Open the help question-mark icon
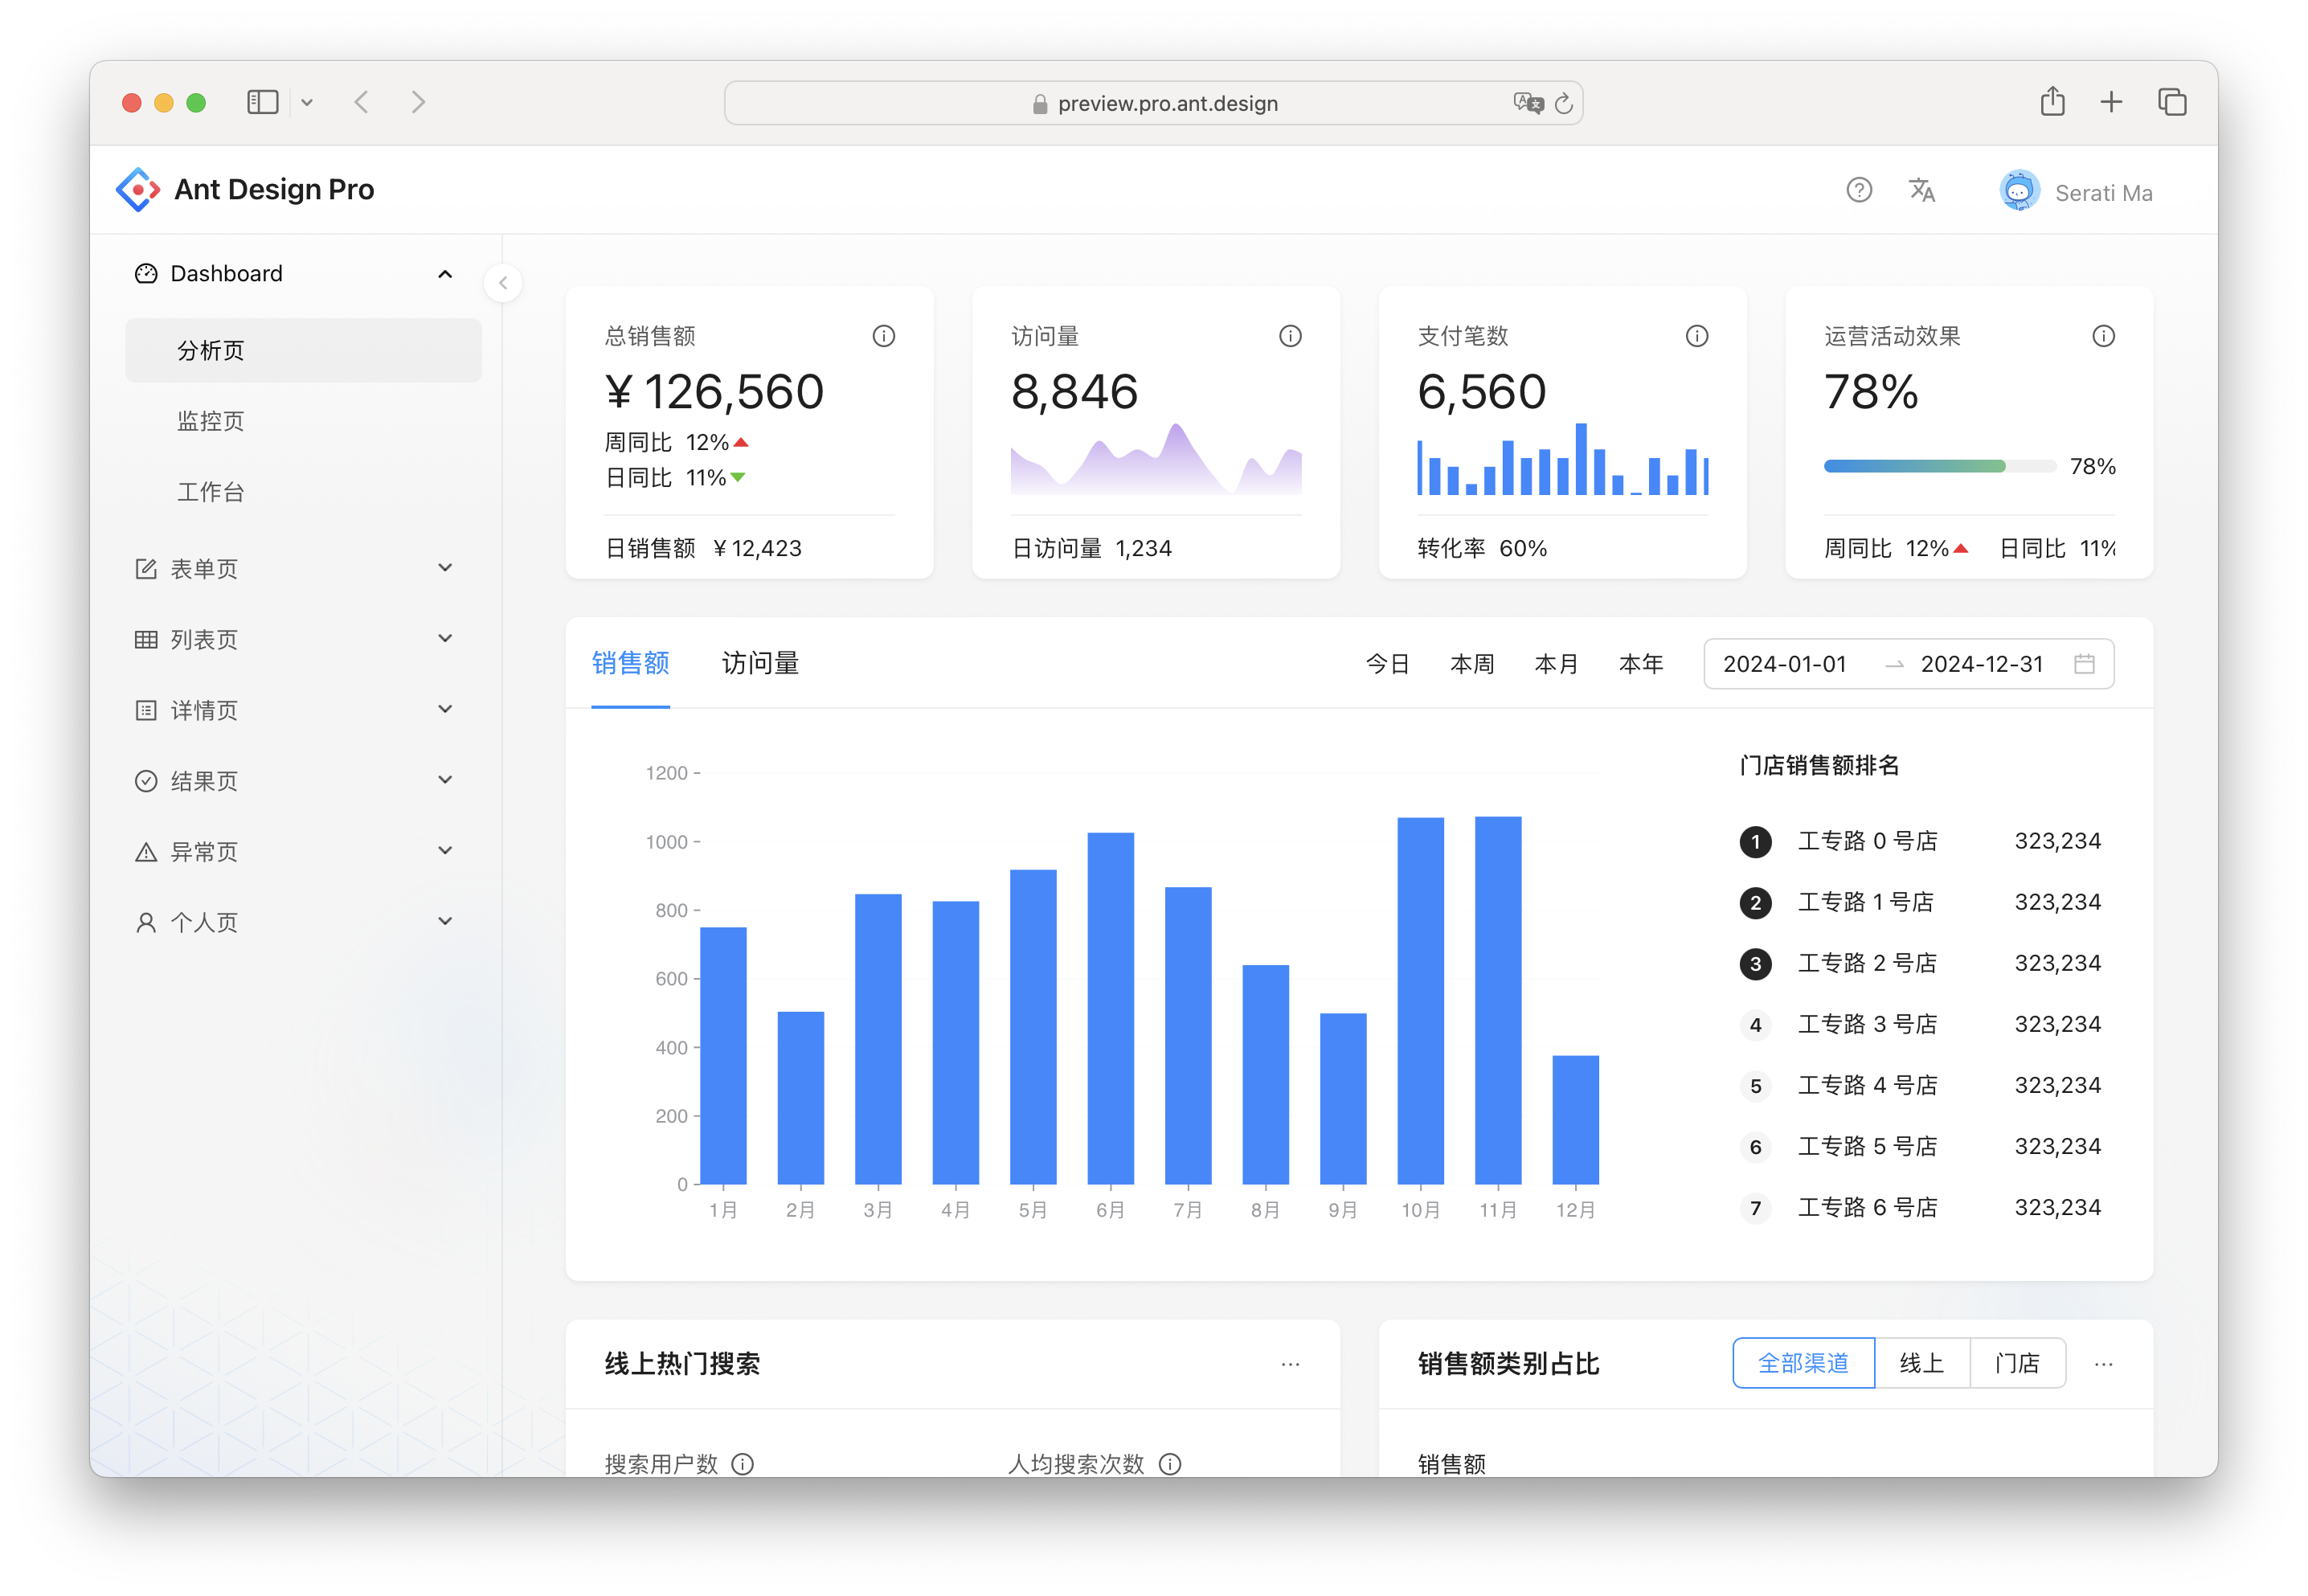This screenshot has width=2308, height=1596. tap(1858, 190)
